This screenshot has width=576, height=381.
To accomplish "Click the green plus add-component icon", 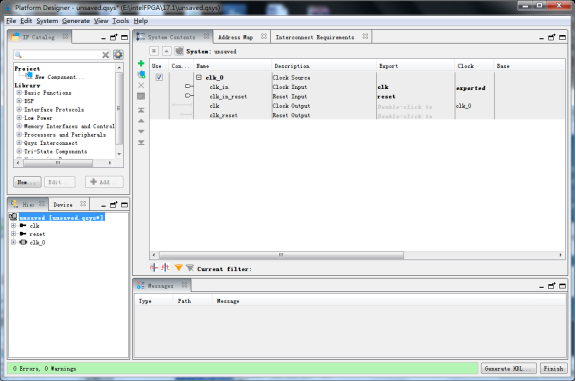I will 141,64.
